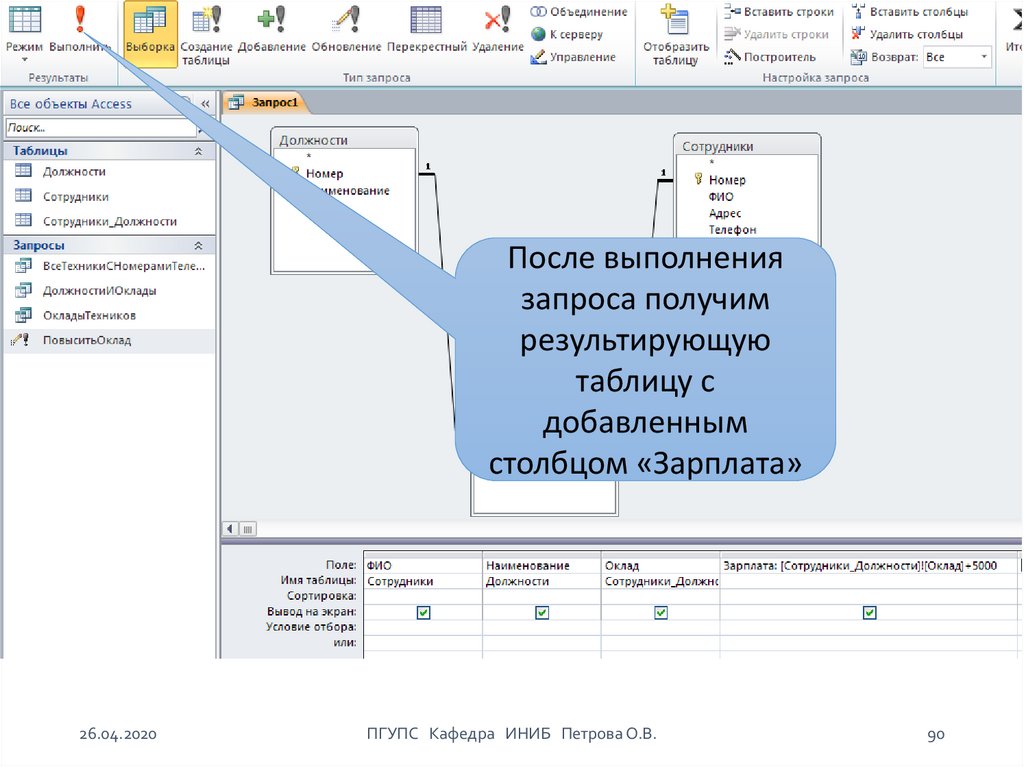Select the Удаление delete query icon

pyautogui.click(x=497, y=22)
